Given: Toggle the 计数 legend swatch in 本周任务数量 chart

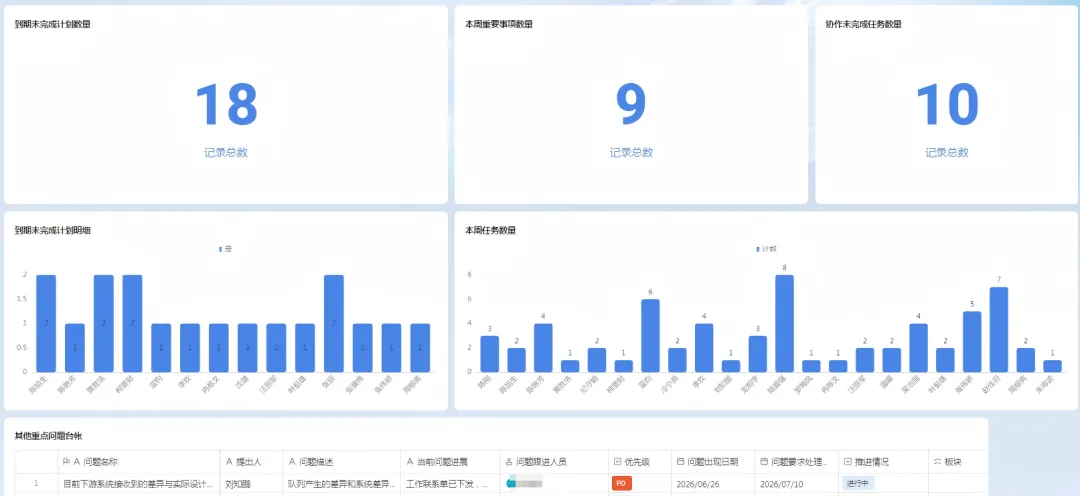Looking at the screenshot, I should click(758, 249).
